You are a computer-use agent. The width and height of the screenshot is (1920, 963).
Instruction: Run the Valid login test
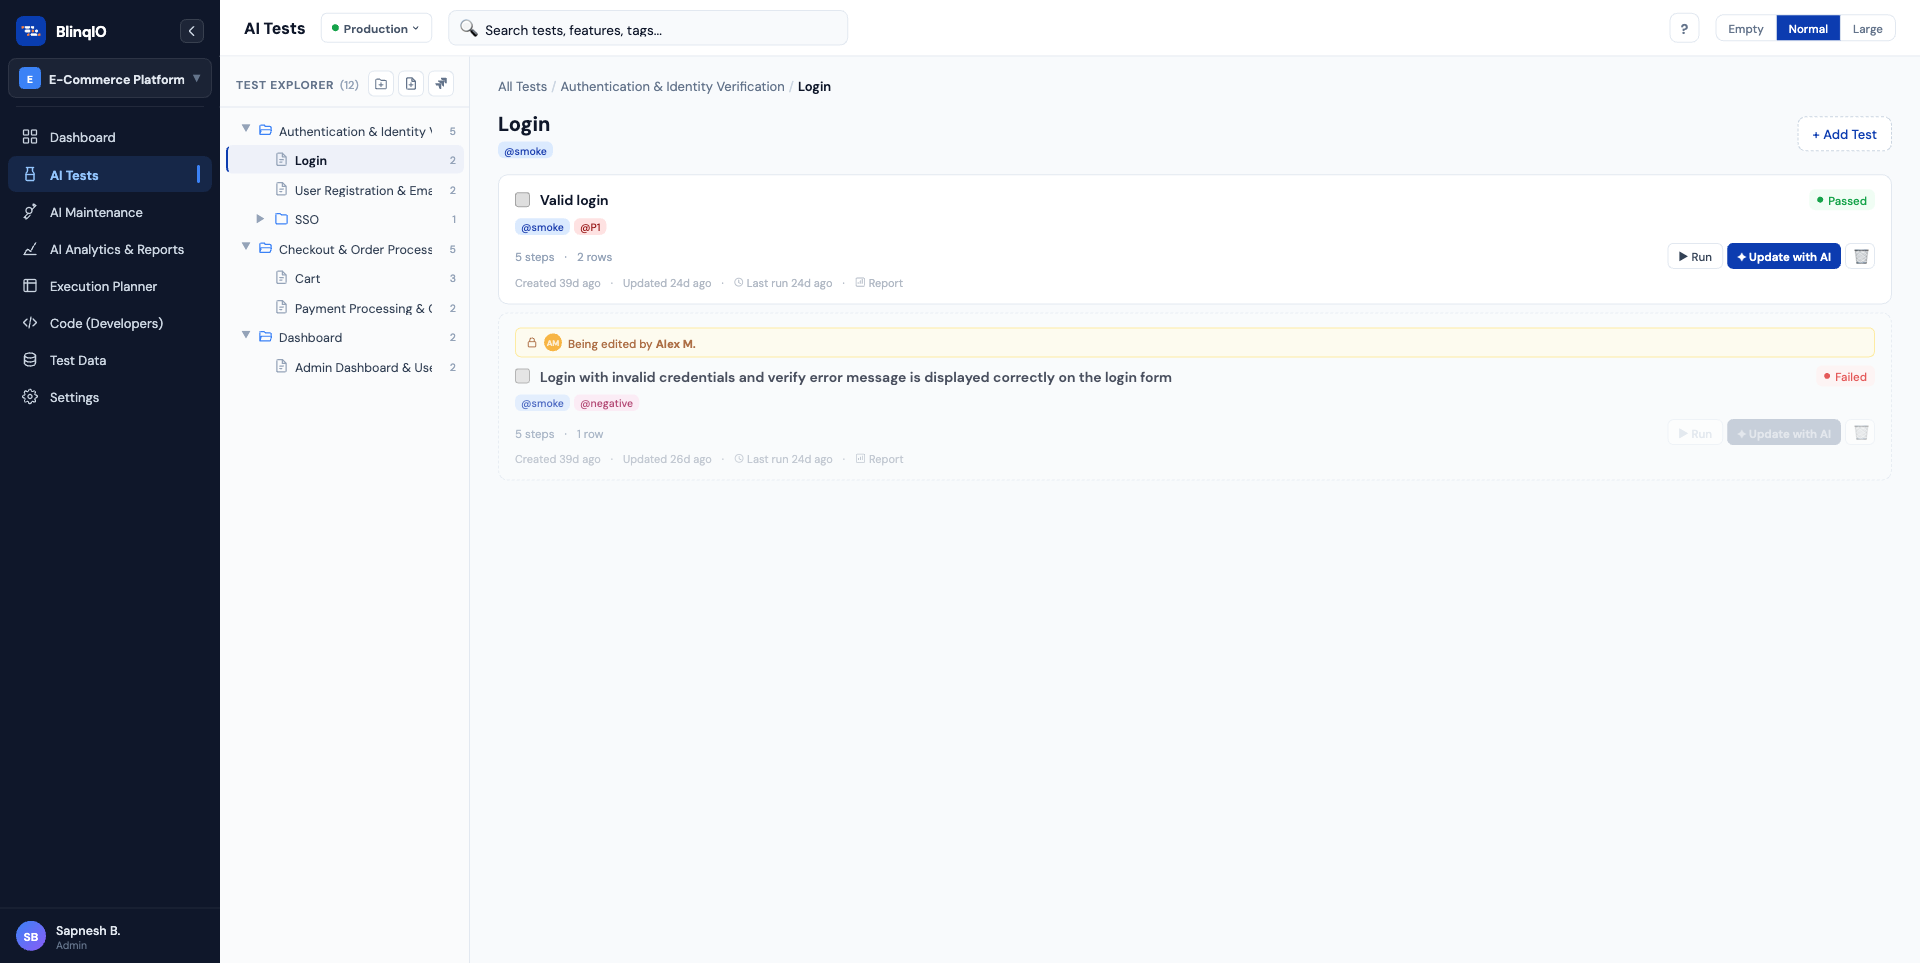click(1694, 256)
